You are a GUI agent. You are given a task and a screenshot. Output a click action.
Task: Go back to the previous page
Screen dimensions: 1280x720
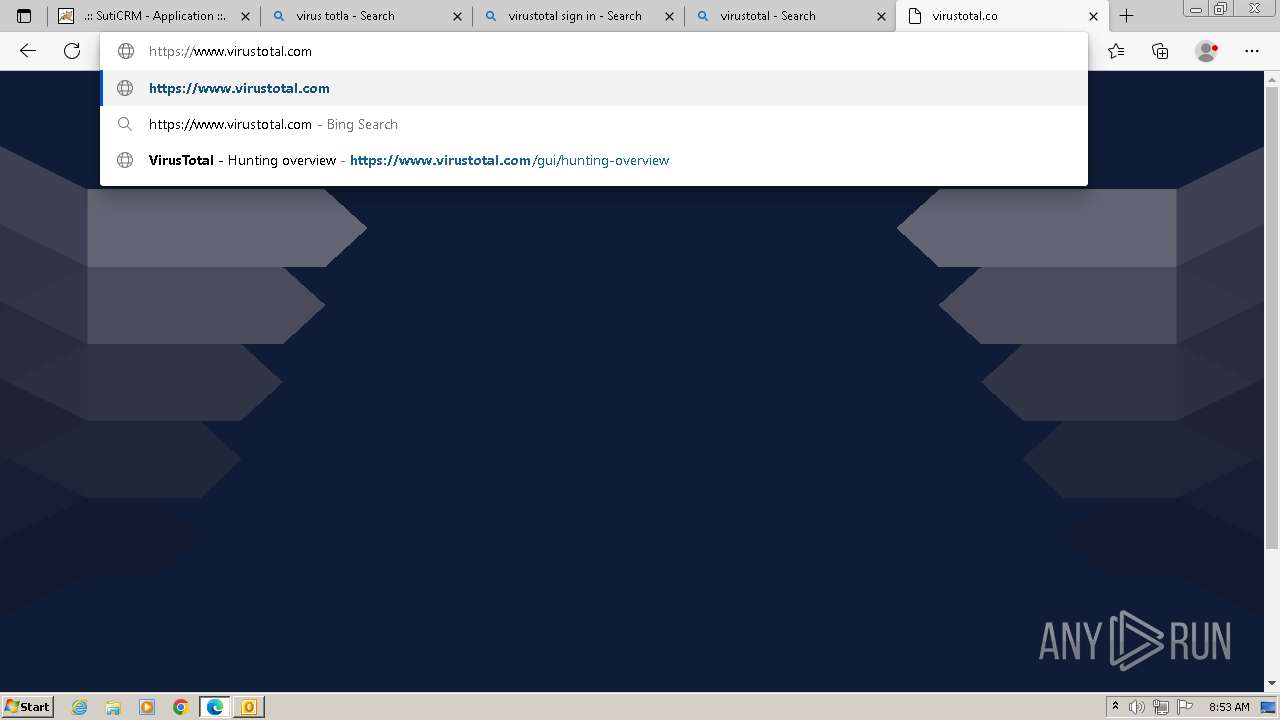28,51
